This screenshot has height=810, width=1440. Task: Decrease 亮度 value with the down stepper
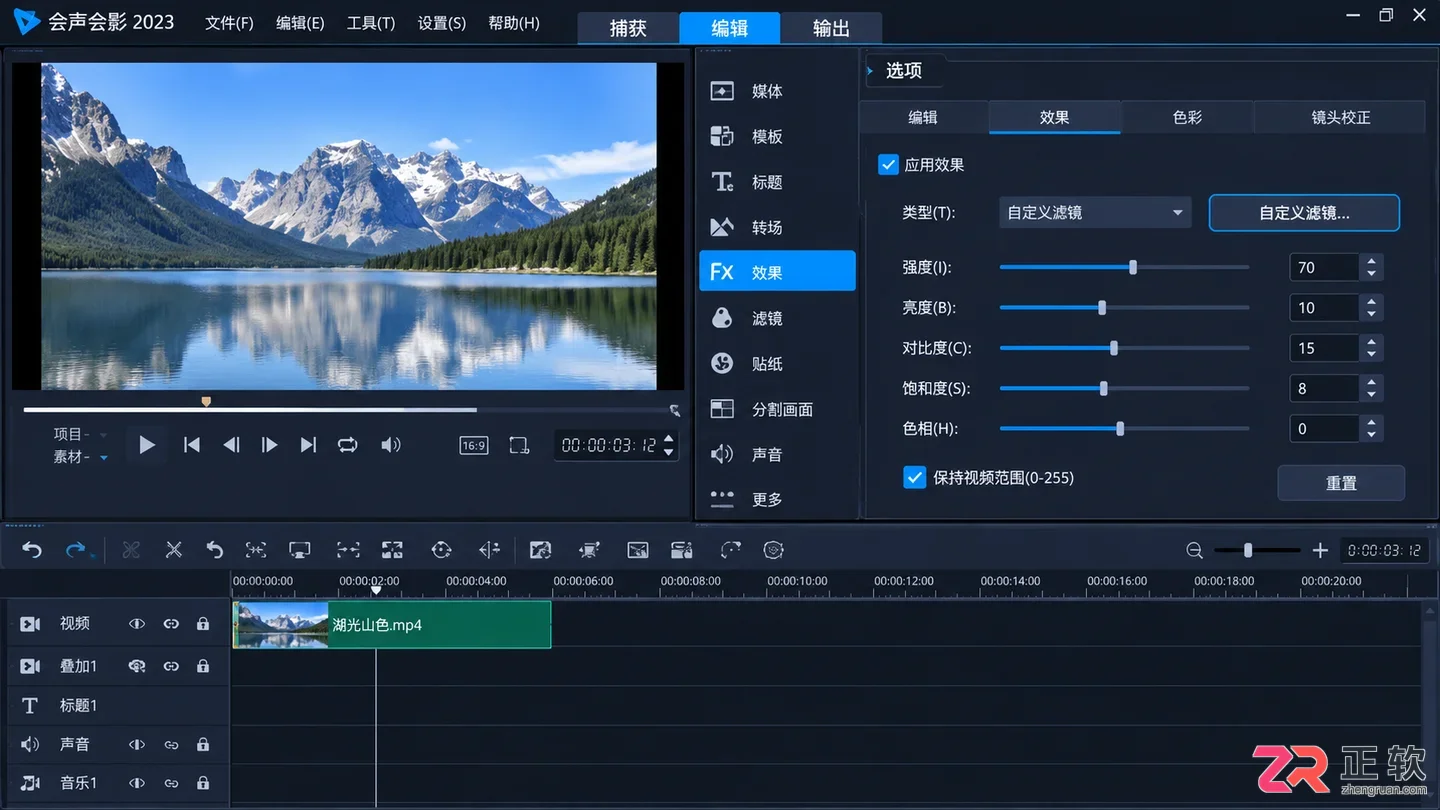[1372, 314]
